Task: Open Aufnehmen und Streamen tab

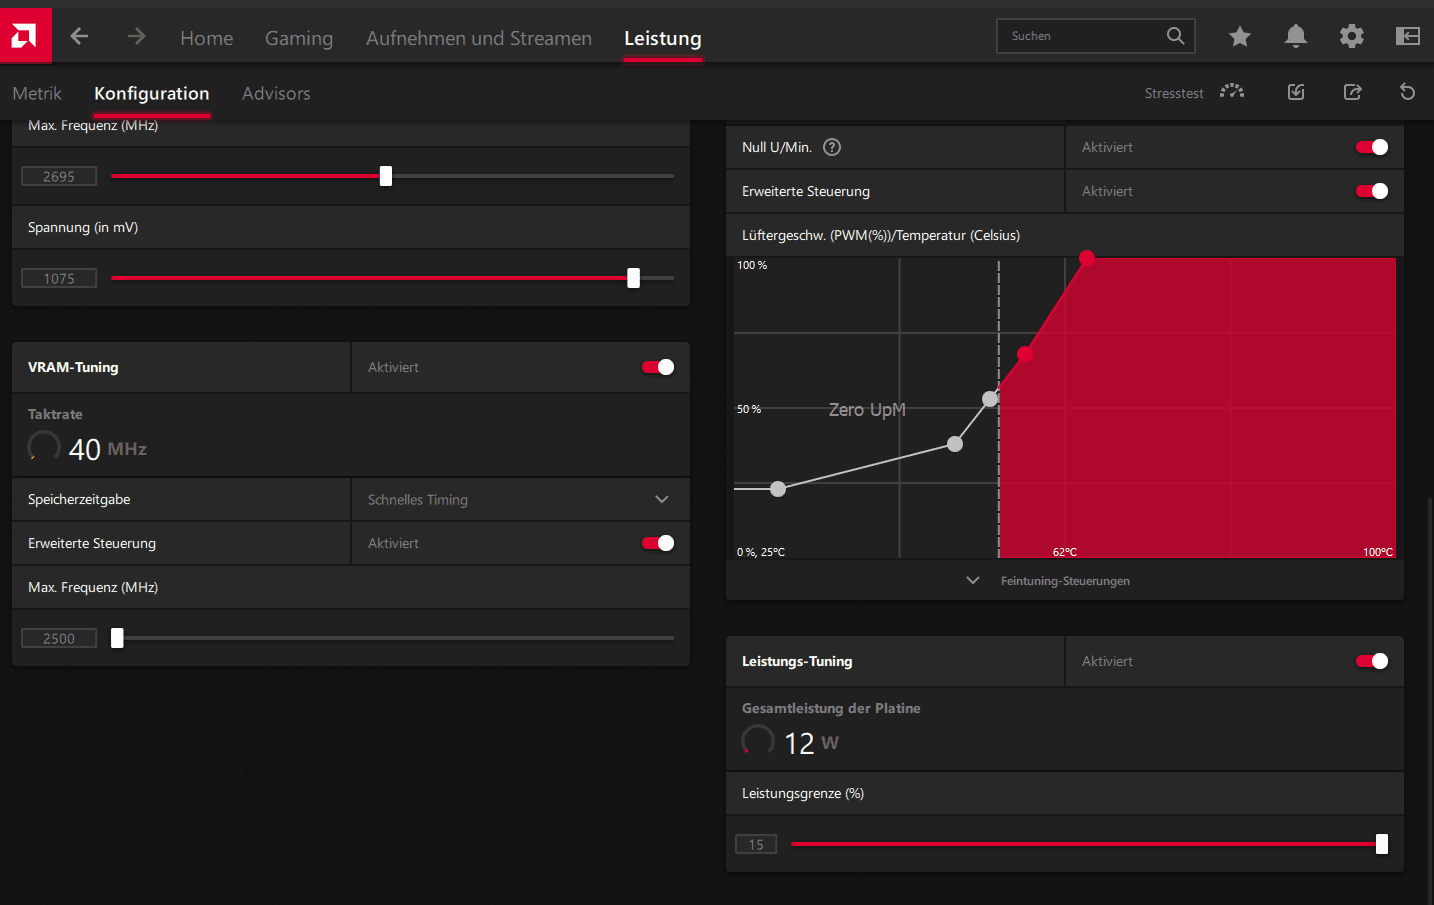Action: click(479, 38)
